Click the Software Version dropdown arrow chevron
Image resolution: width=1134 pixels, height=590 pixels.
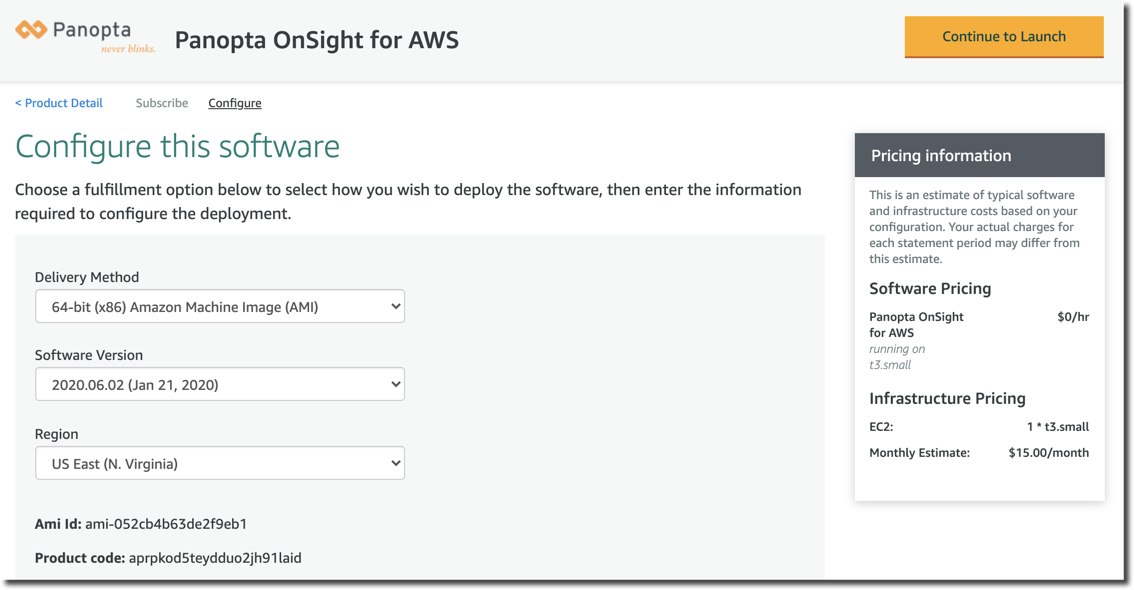tap(396, 385)
